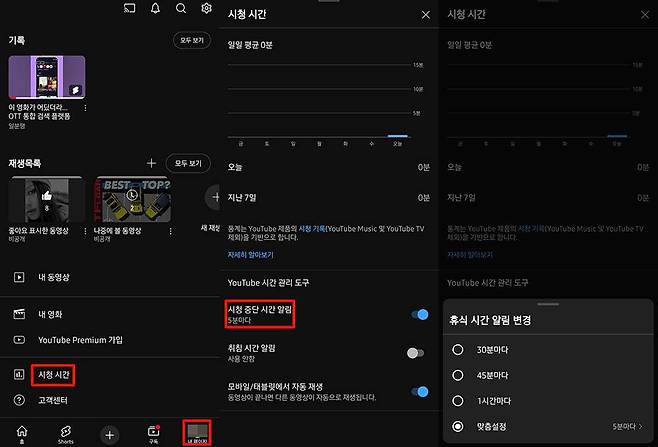Open settings gear icon
Viewport: 658px width, 447px height.
pos(206,8)
